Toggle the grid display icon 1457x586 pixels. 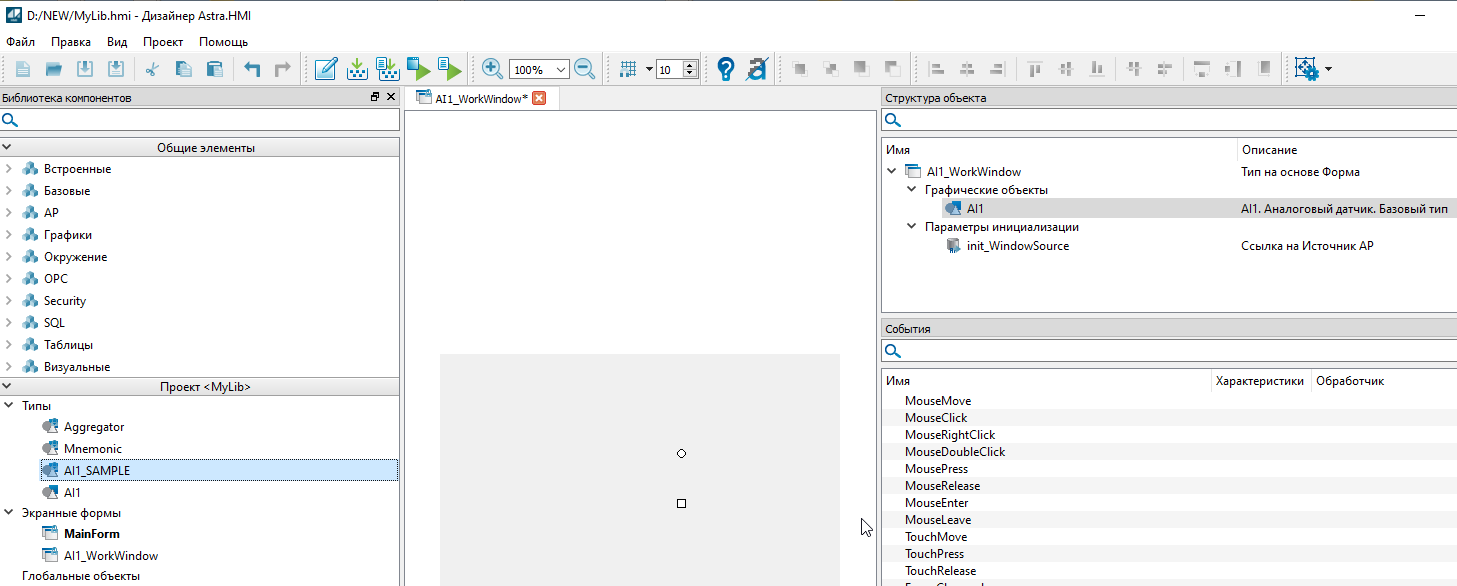click(x=628, y=69)
